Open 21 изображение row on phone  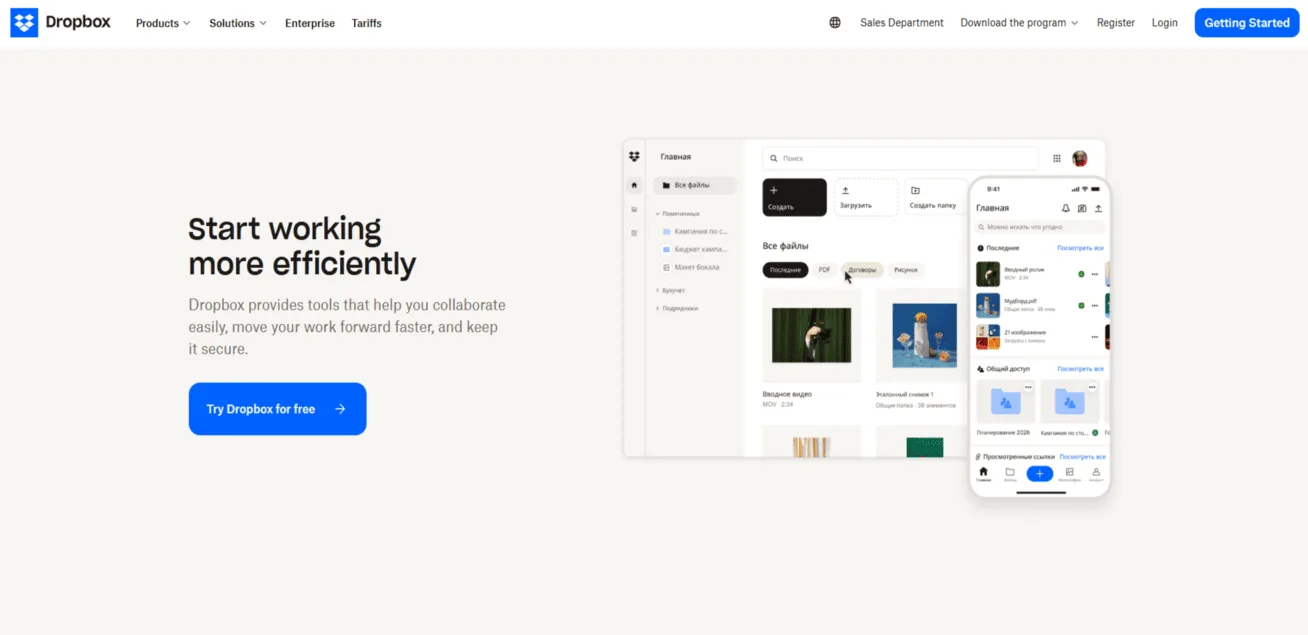pos(1040,336)
